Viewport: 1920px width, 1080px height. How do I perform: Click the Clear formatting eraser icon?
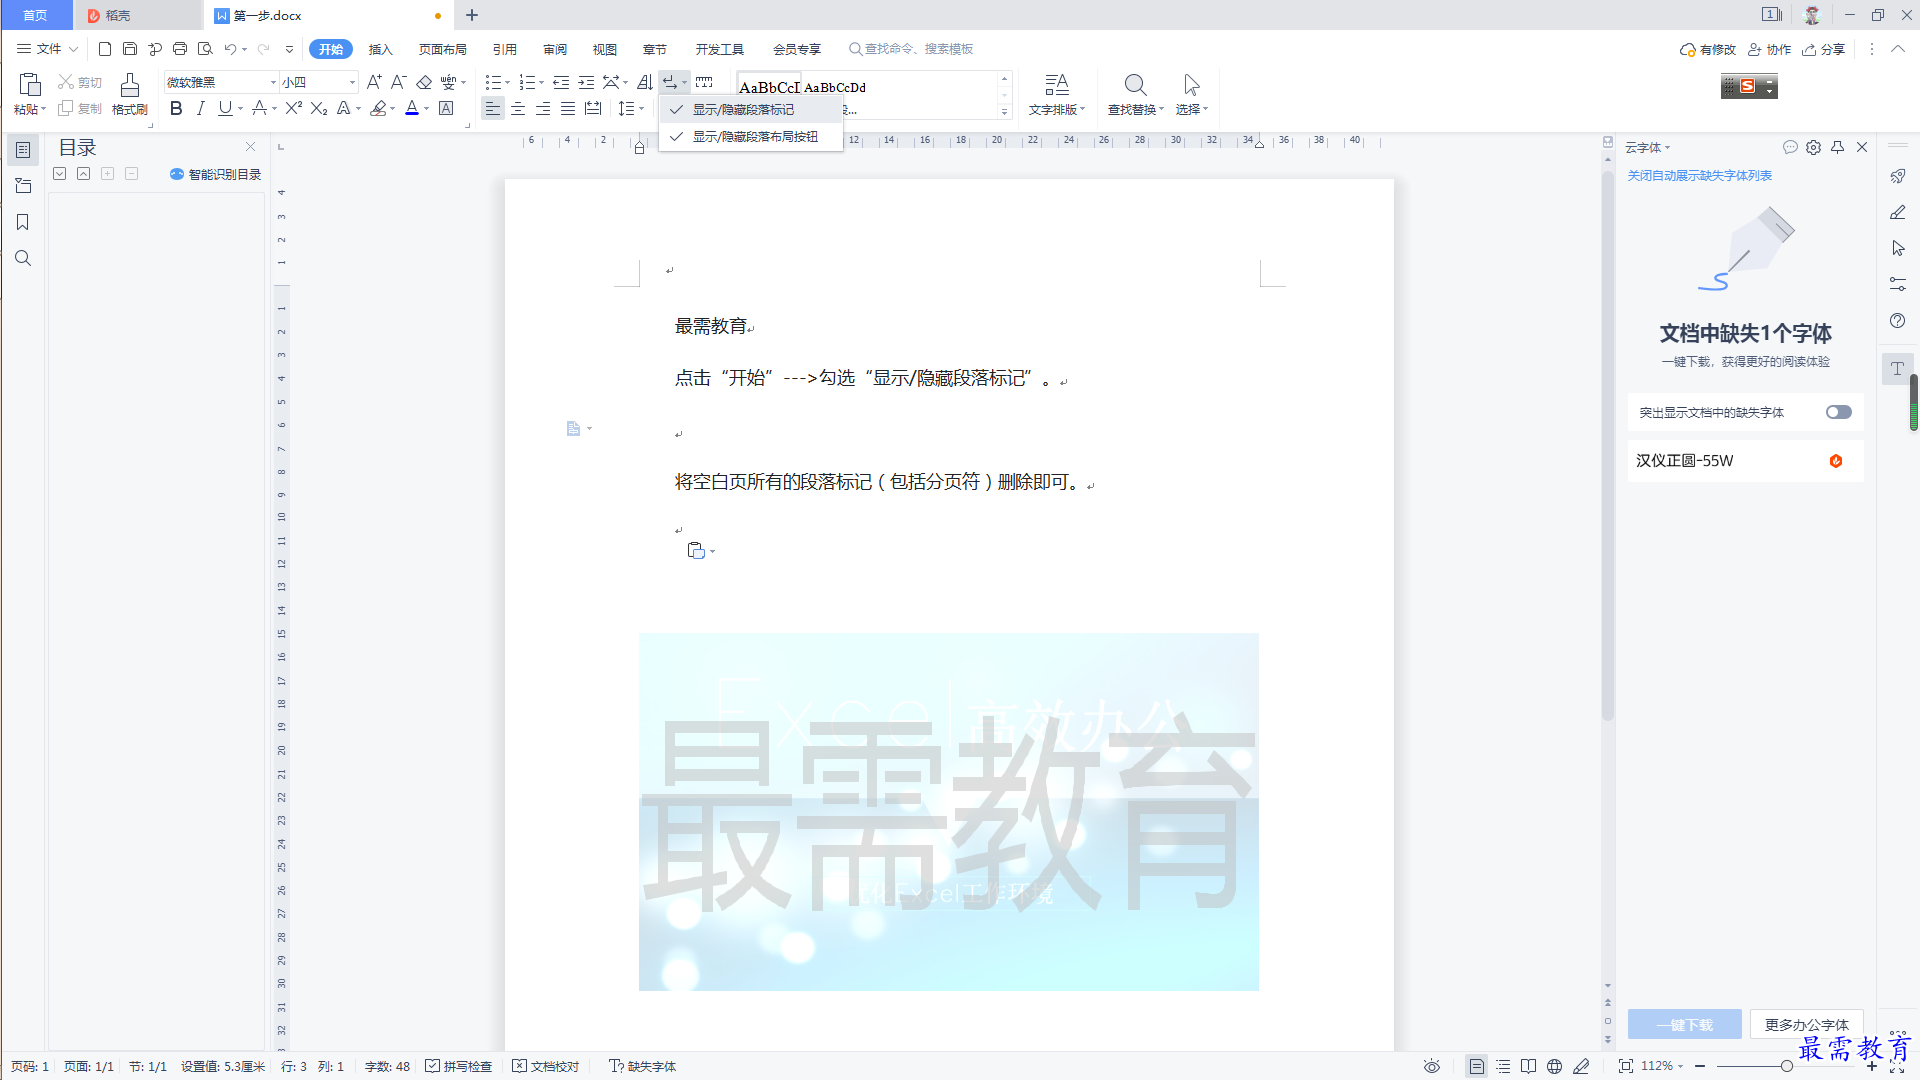(424, 82)
